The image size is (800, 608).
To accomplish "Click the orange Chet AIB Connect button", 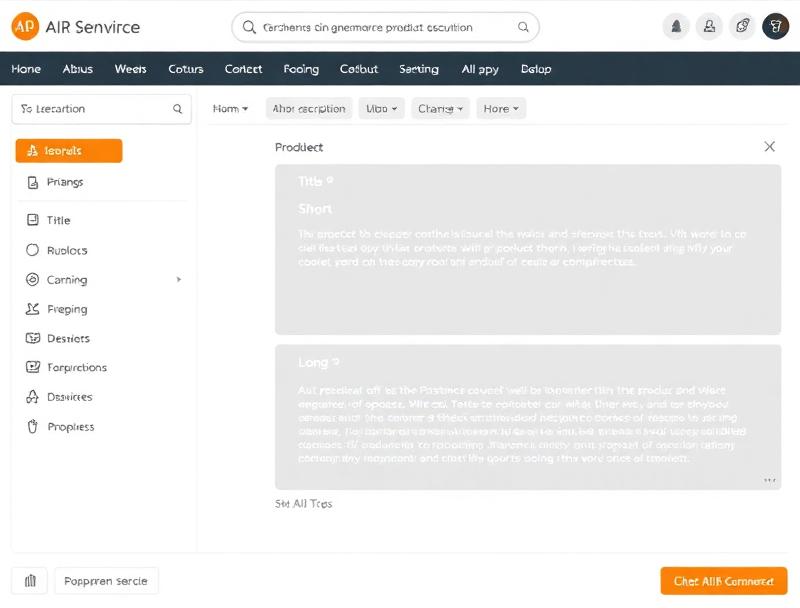I will [x=723, y=581].
